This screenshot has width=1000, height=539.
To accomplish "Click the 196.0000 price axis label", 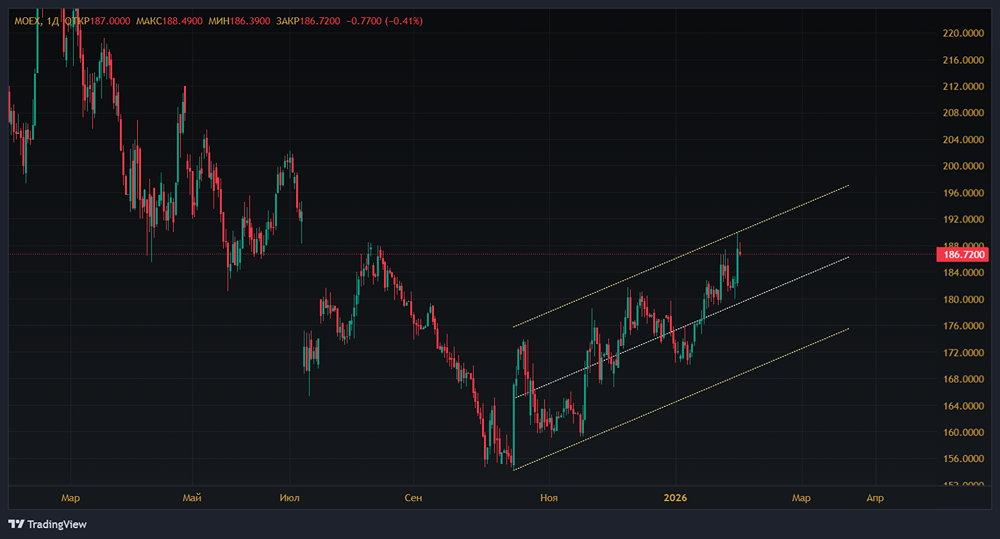I will click(963, 193).
